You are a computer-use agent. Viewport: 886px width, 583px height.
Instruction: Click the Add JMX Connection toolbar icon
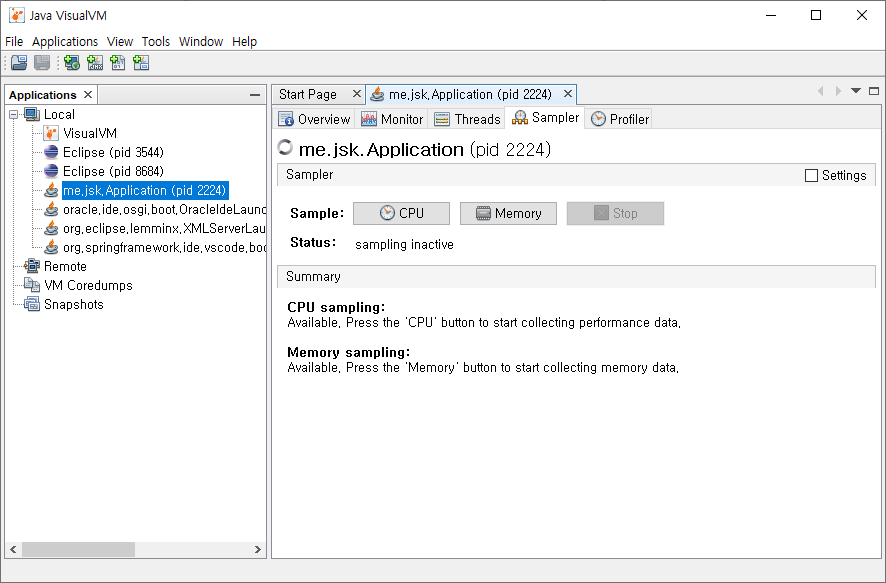(x=95, y=63)
